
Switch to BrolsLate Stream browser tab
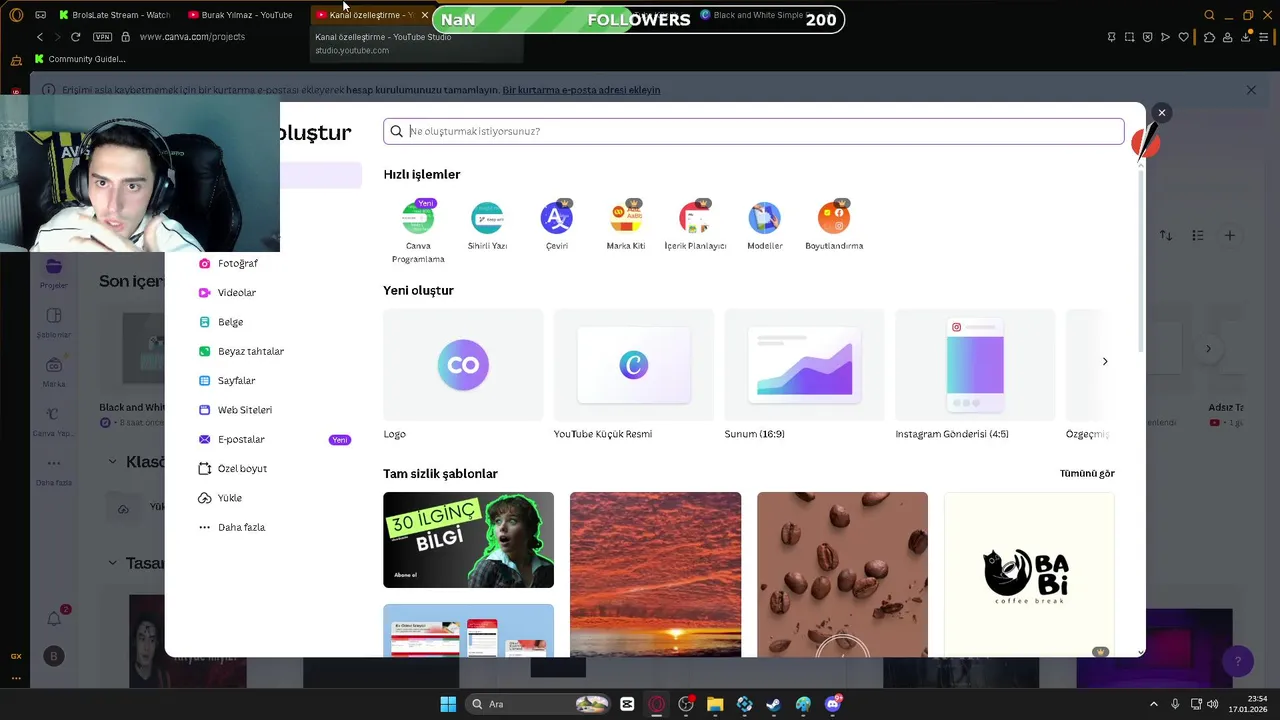click(x=115, y=15)
